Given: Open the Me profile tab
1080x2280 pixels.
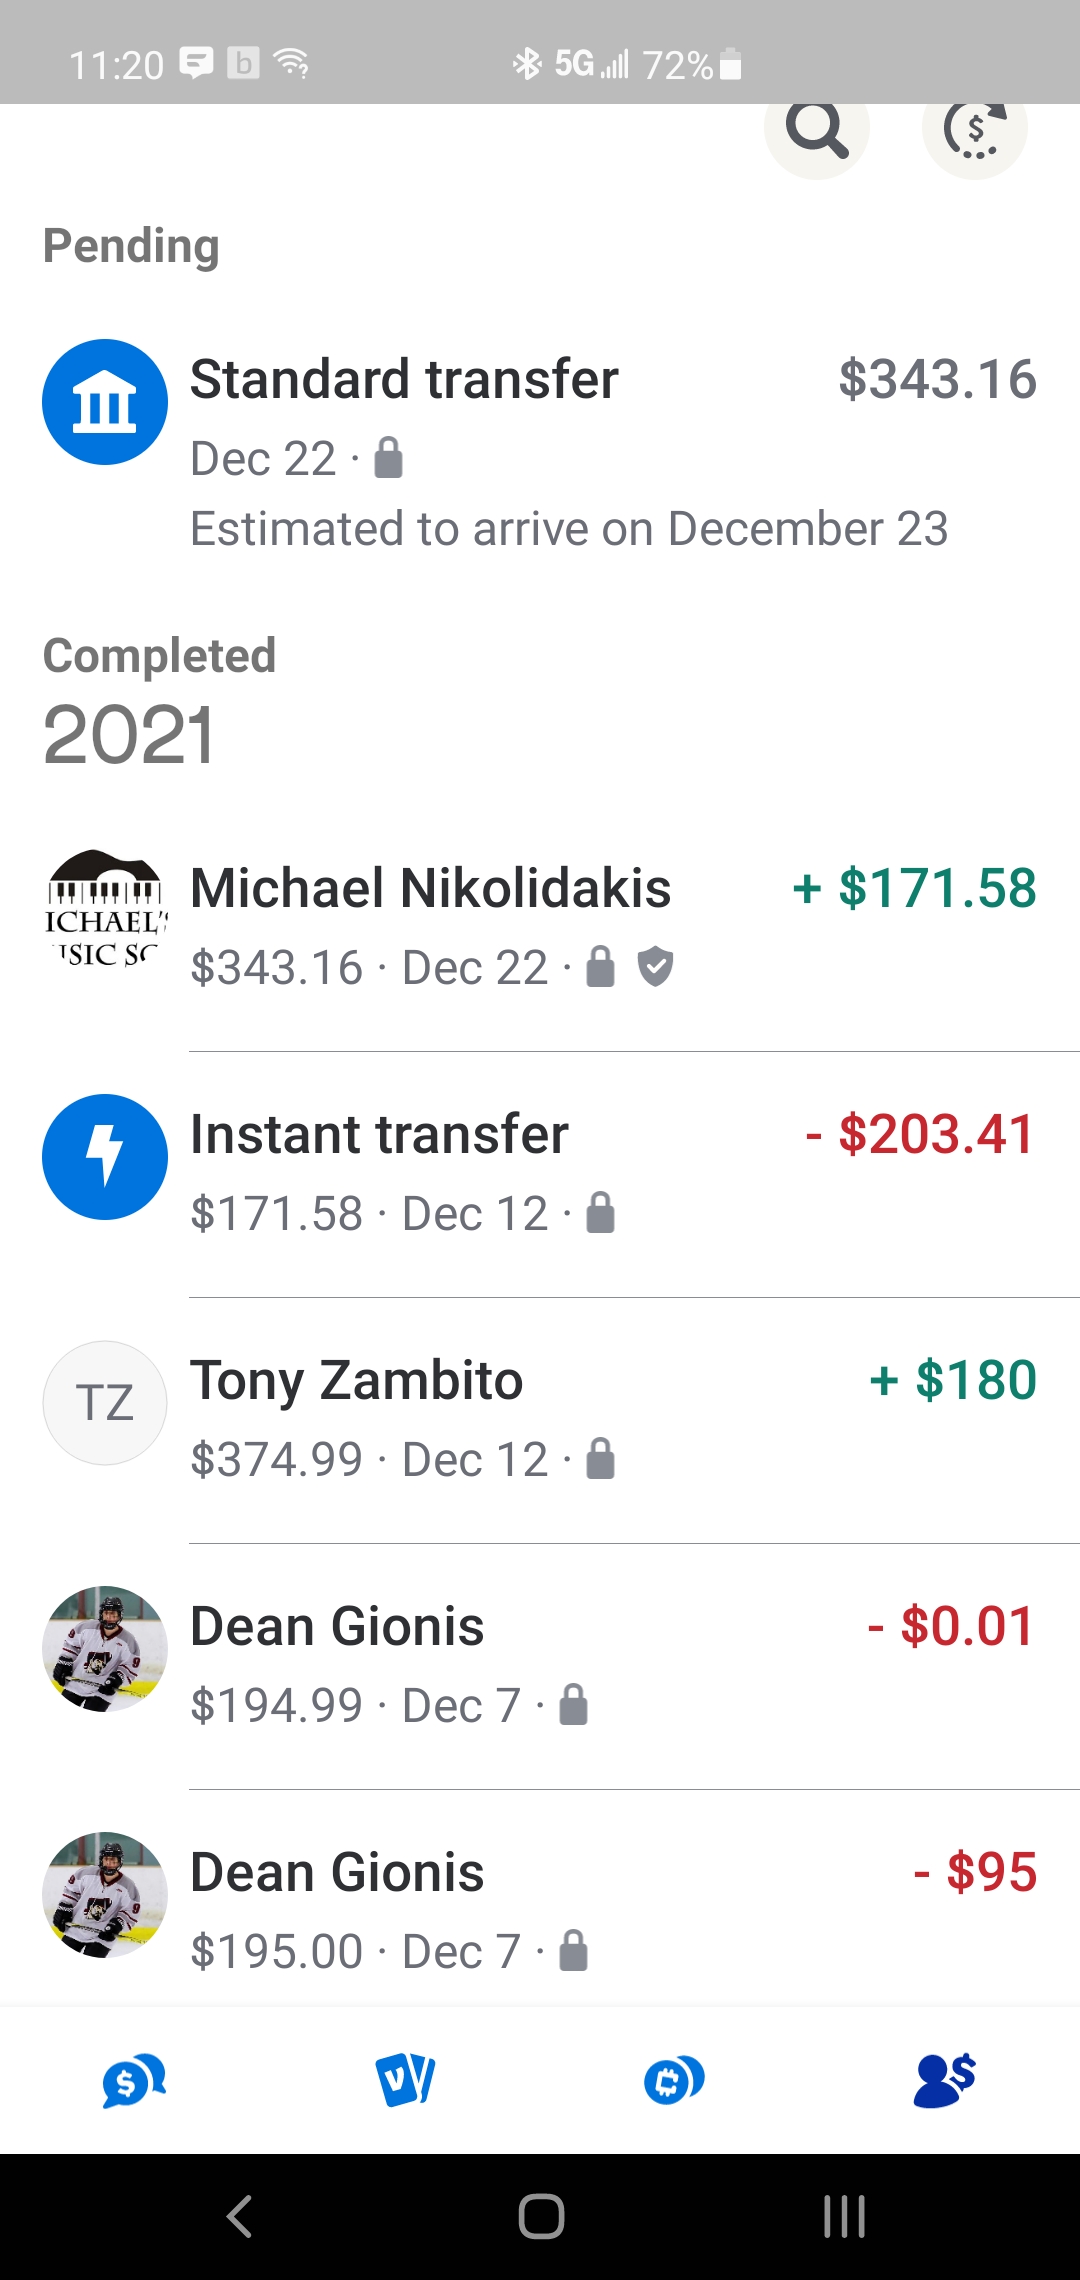Looking at the screenshot, I should tap(944, 2080).
